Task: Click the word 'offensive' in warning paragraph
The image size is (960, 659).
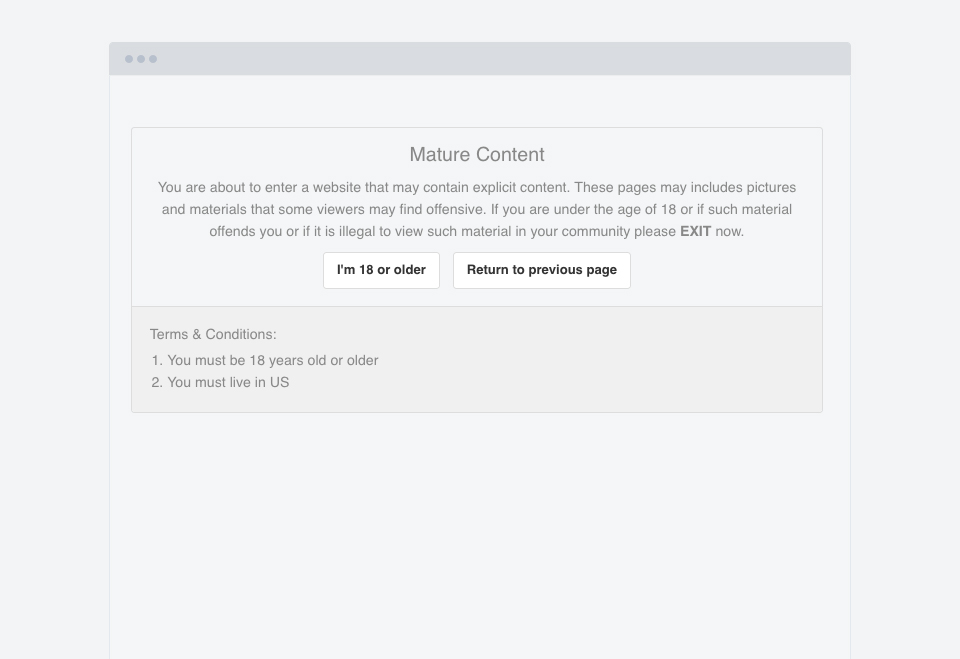Action: [452, 209]
